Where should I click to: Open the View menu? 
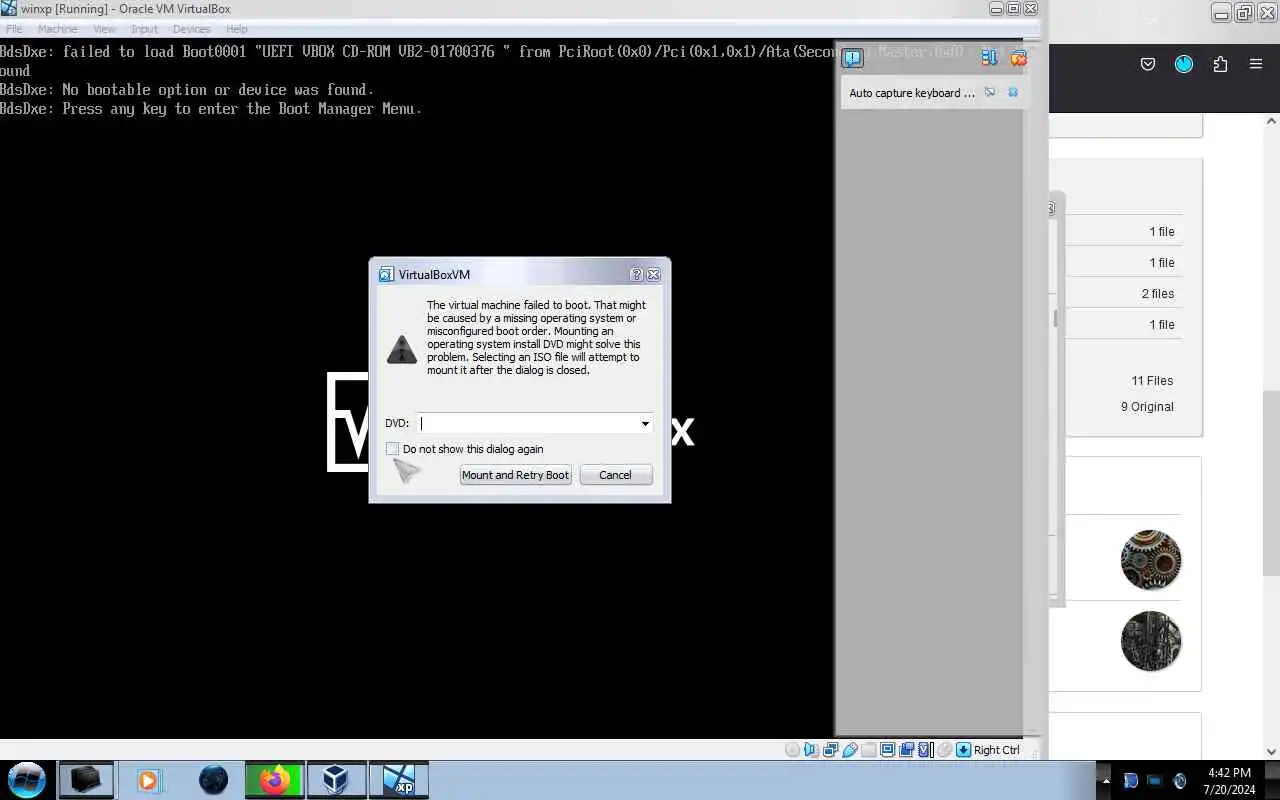tap(104, 29)
